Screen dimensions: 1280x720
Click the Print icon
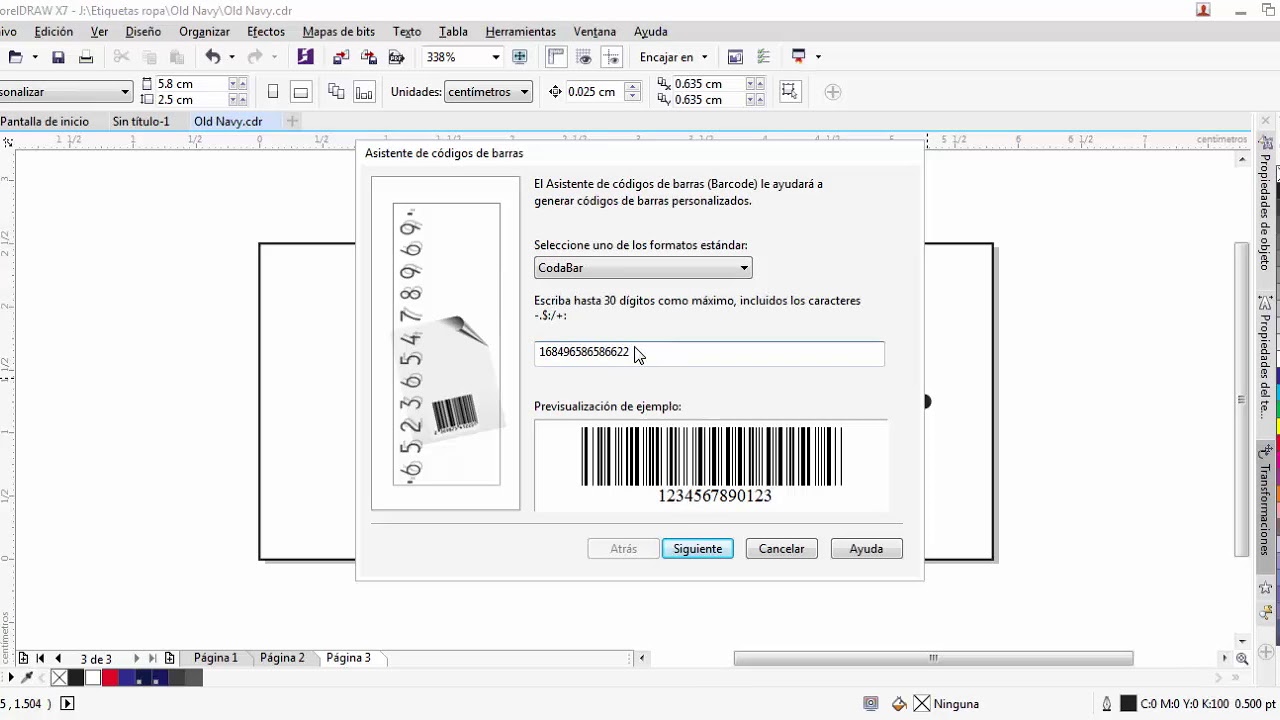pyautogui.click(x=86, y=57)
